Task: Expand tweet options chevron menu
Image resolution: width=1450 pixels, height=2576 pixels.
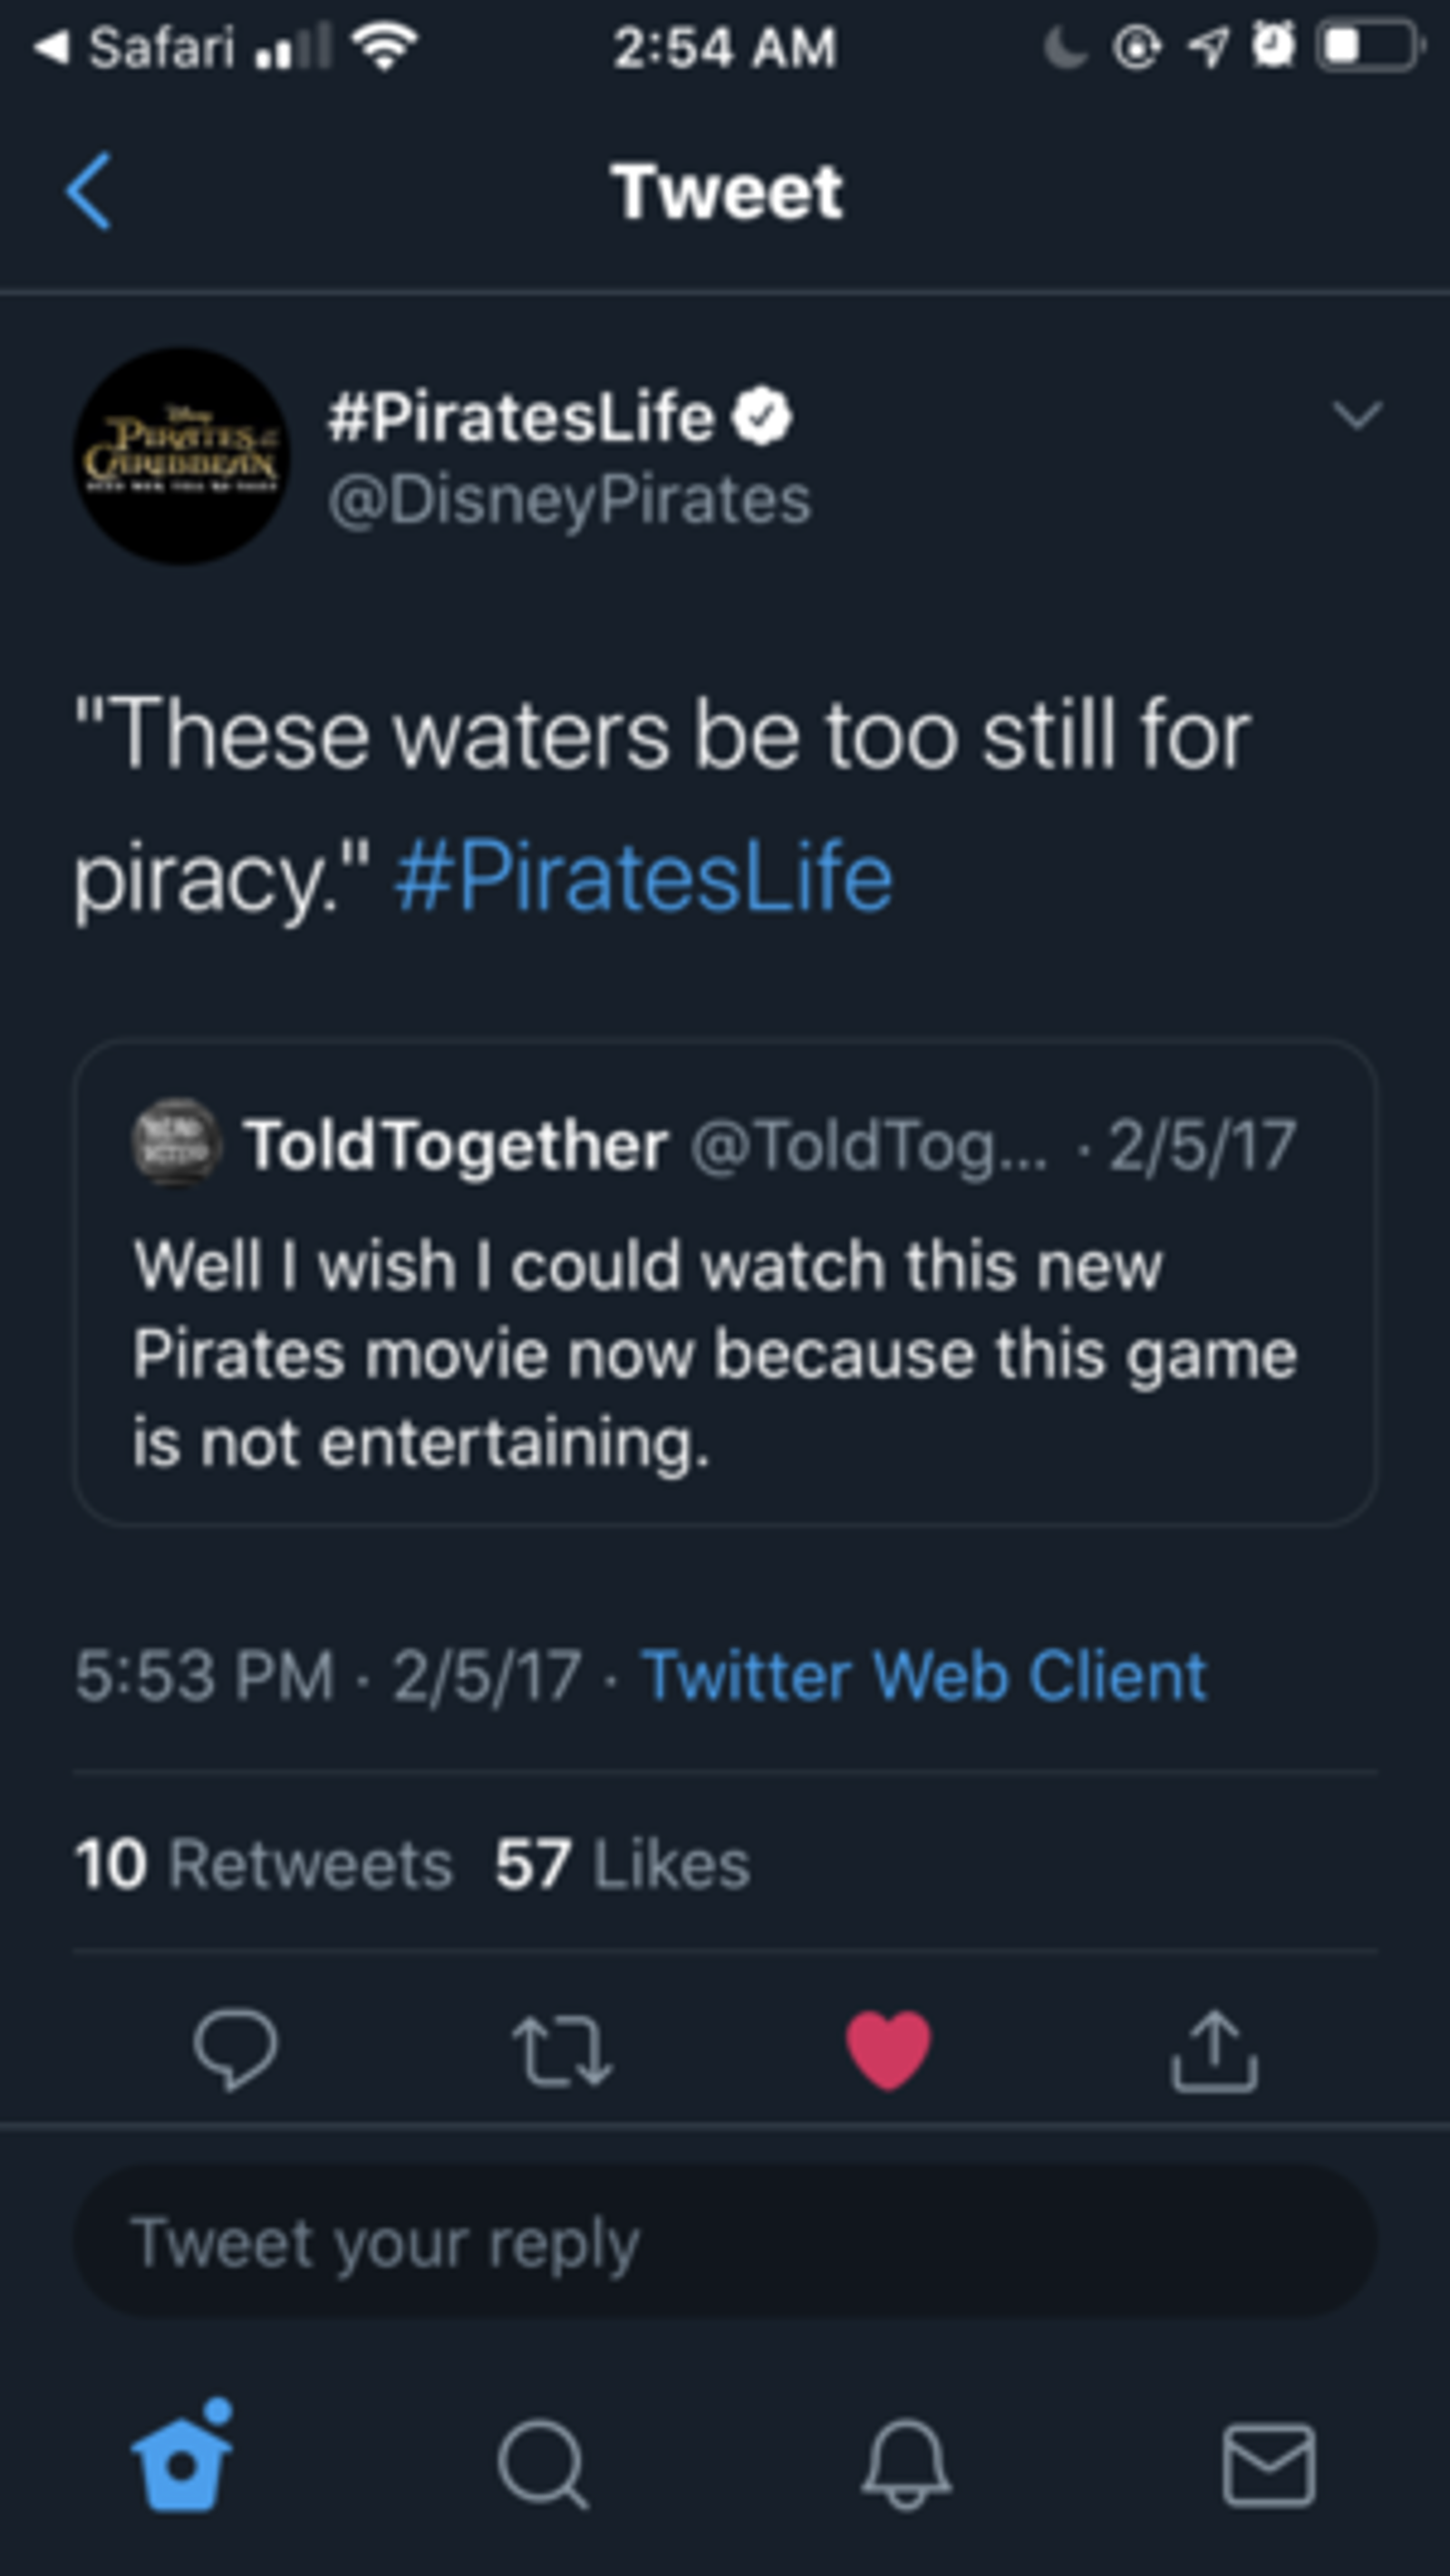Action: (1357, 414)
